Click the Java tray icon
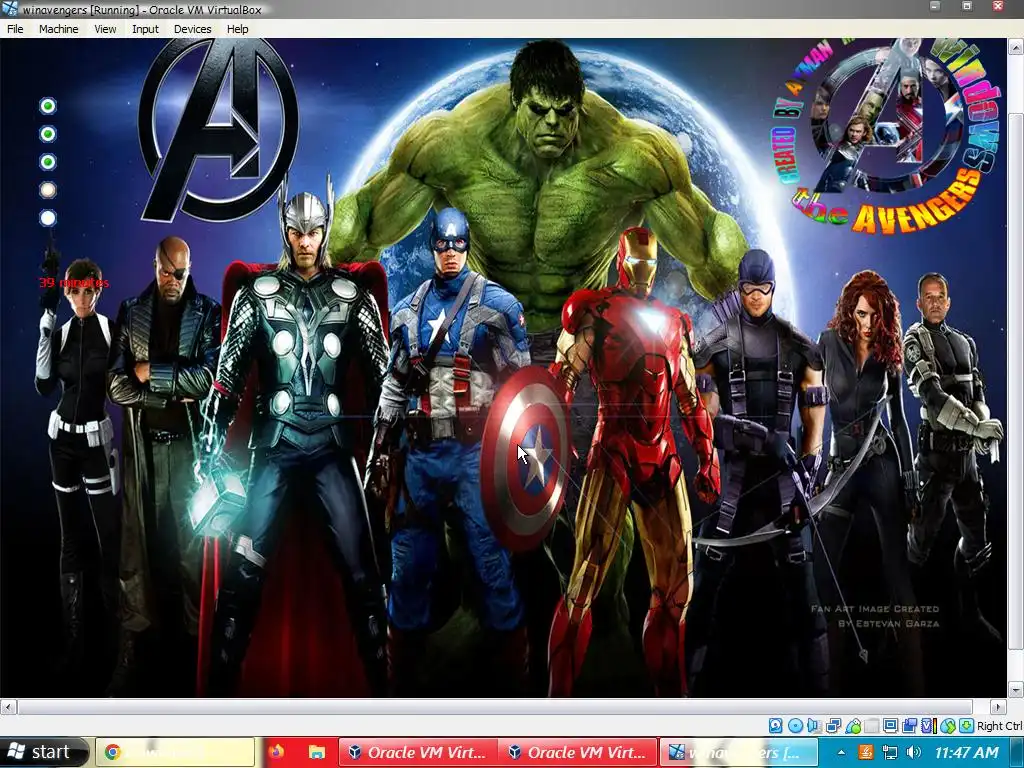The height and width of the screenshot is (768, 1024). [x=866, y=752]
